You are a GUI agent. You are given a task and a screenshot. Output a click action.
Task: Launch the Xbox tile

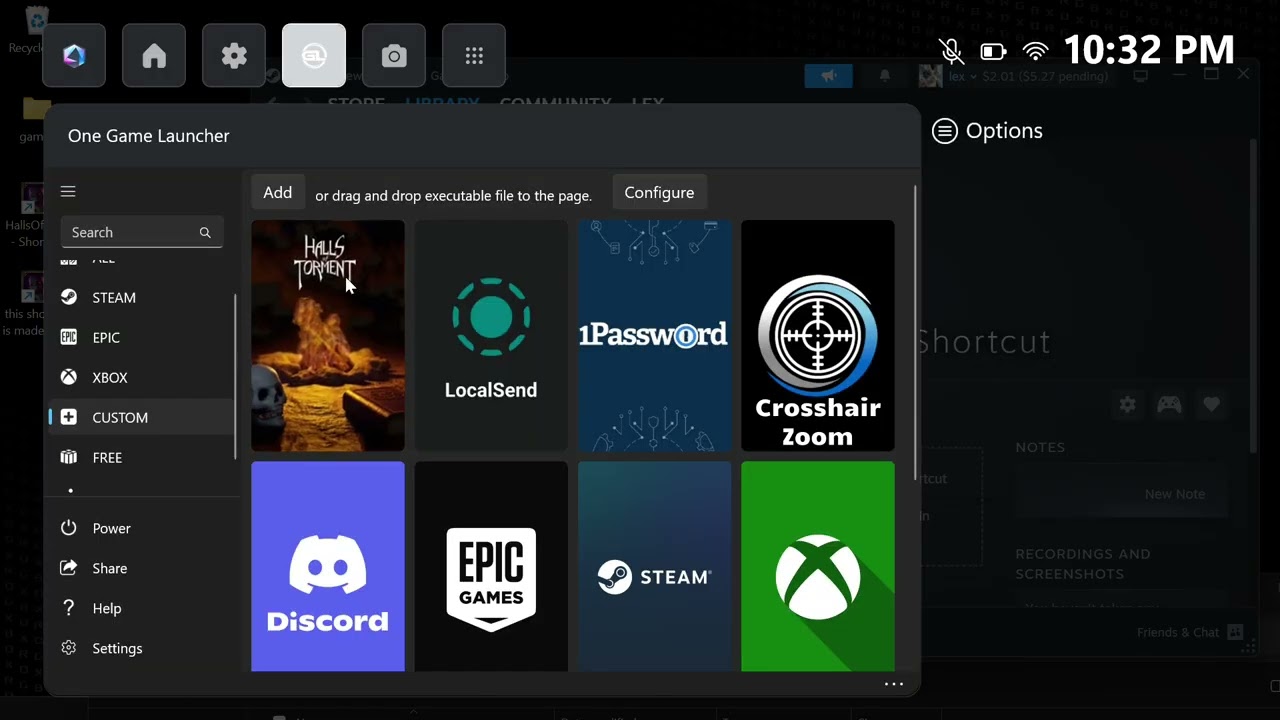[818, 566]
